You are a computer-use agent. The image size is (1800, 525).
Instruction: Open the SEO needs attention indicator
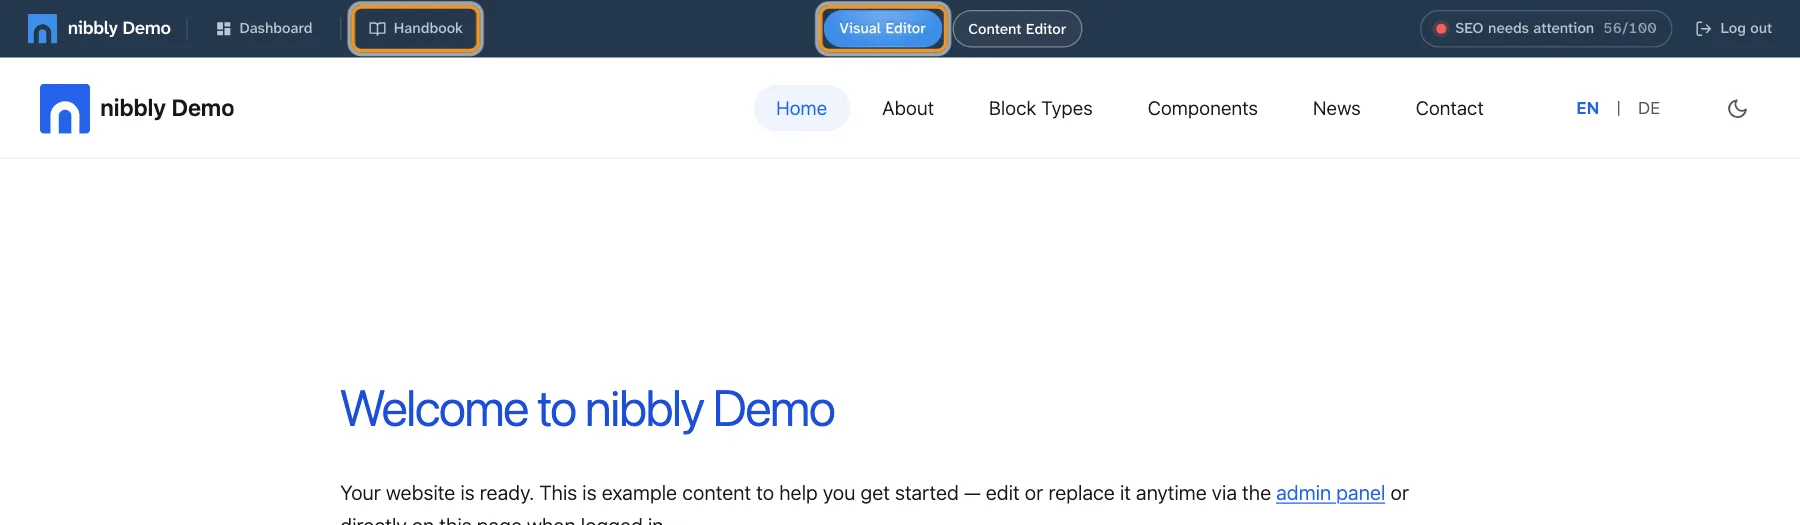coord(1545,28)
